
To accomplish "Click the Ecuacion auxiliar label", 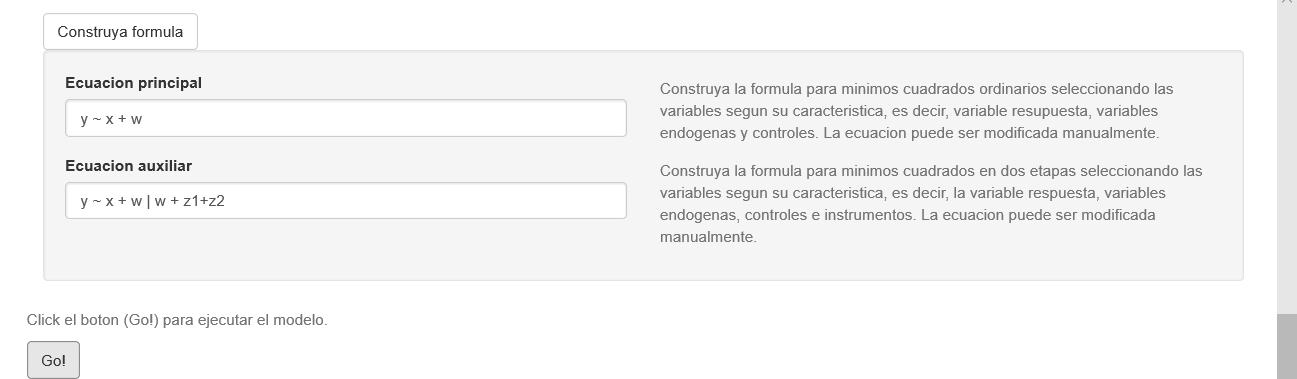I will tap(128, 165).
